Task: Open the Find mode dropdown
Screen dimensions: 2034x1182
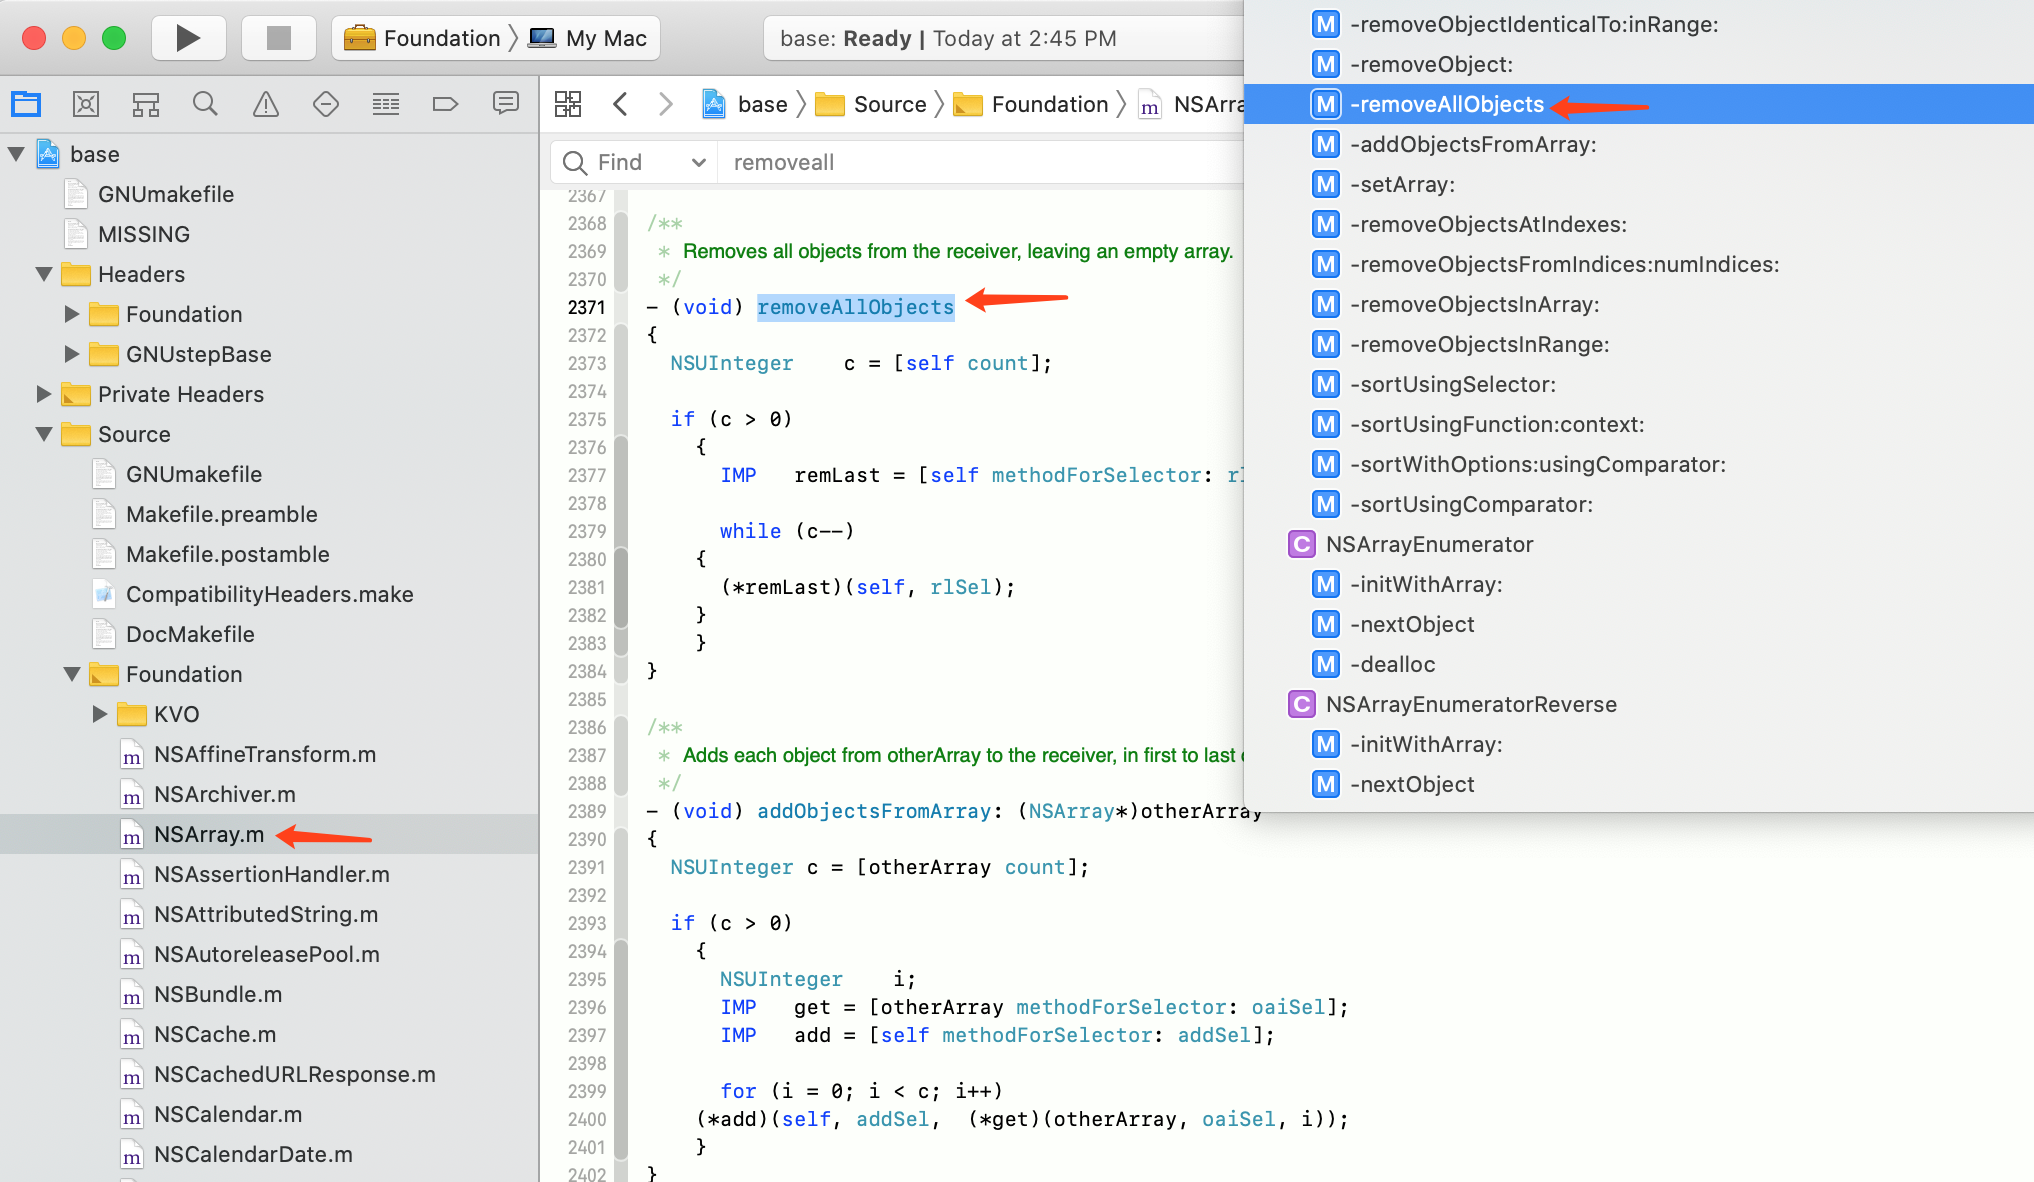Action: [634, 162]
